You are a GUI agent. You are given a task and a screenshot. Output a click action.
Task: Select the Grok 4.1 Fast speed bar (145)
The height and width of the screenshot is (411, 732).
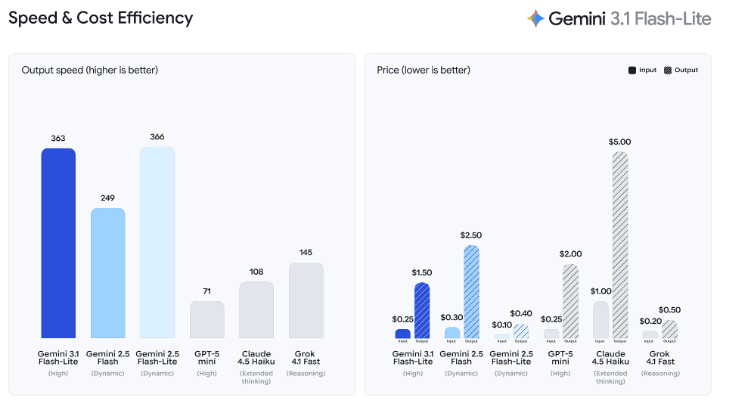pos(306,300)
